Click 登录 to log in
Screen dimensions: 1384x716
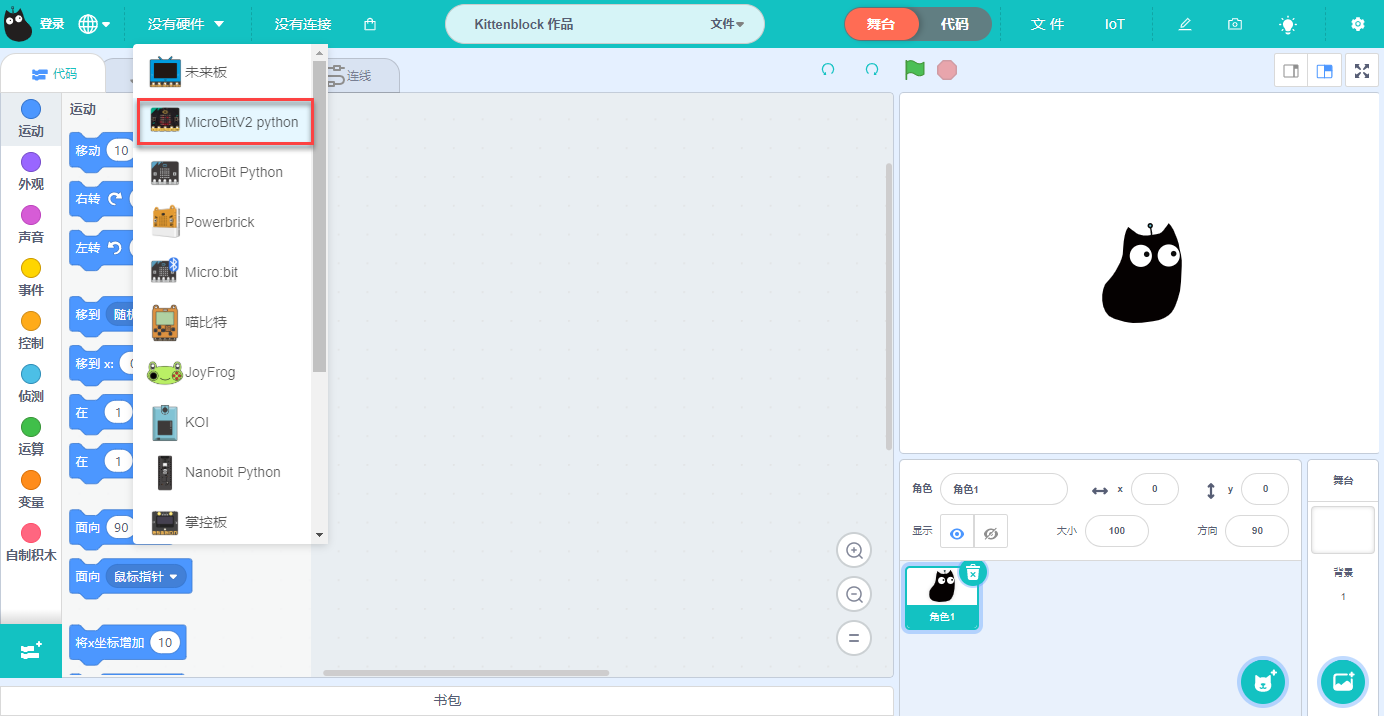(52, 24)
